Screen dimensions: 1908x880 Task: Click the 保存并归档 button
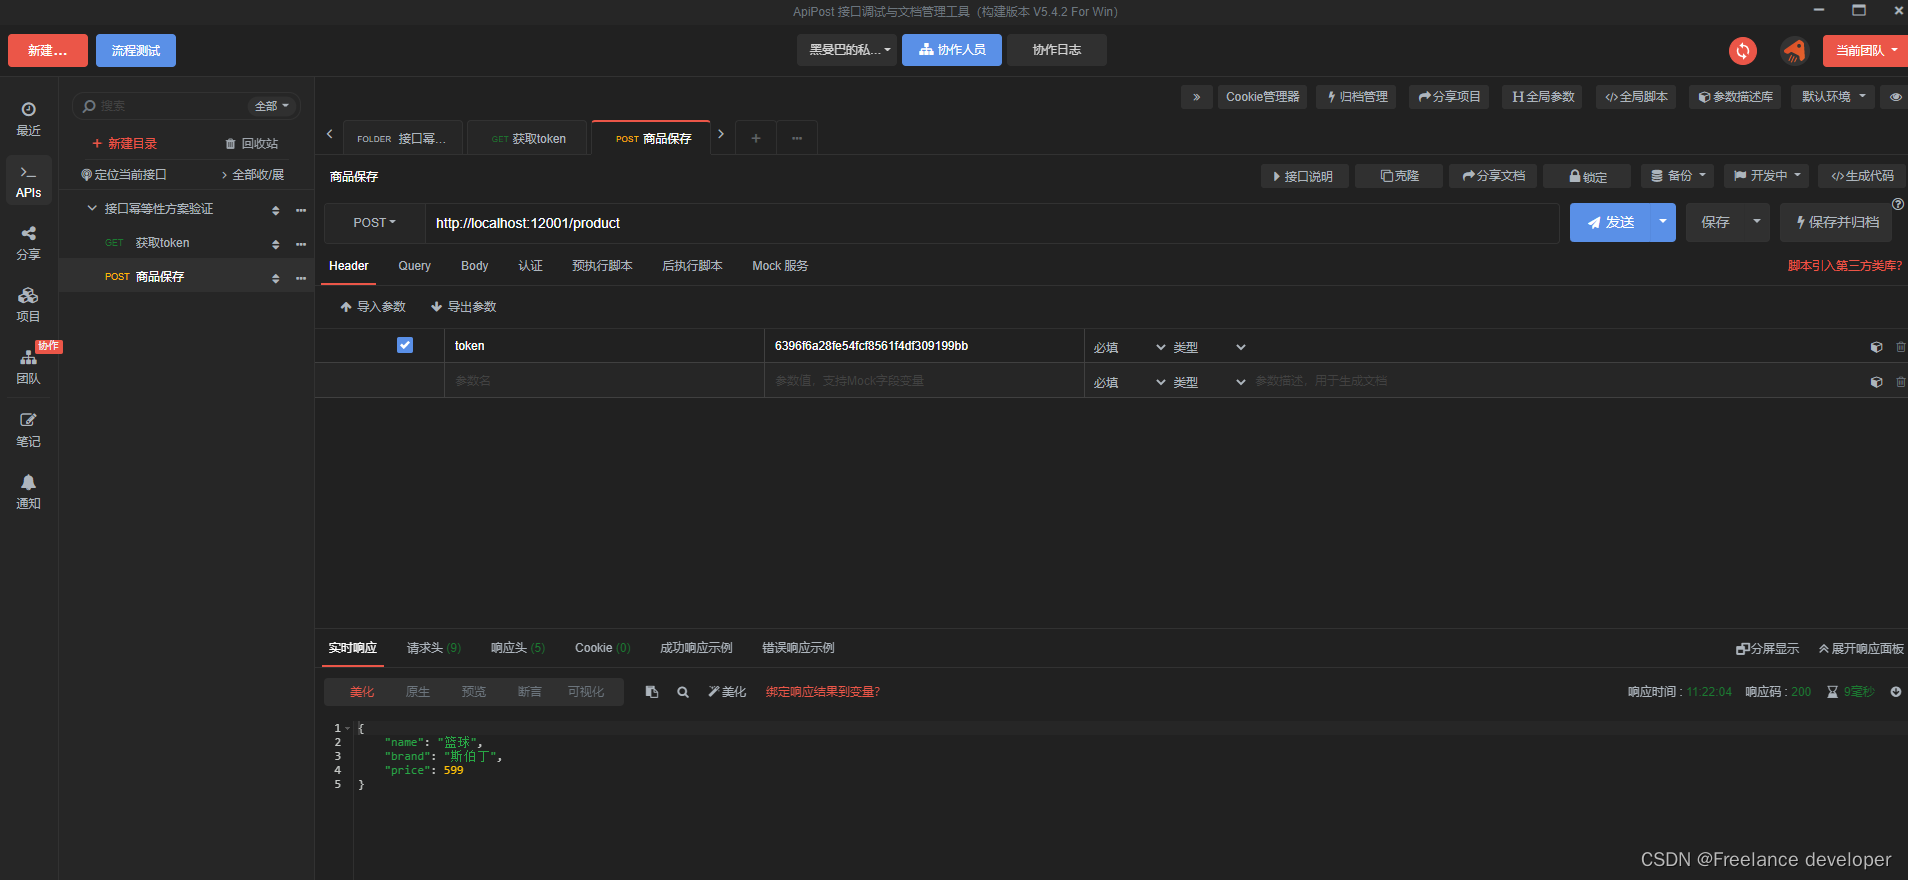pos(1836,222)
